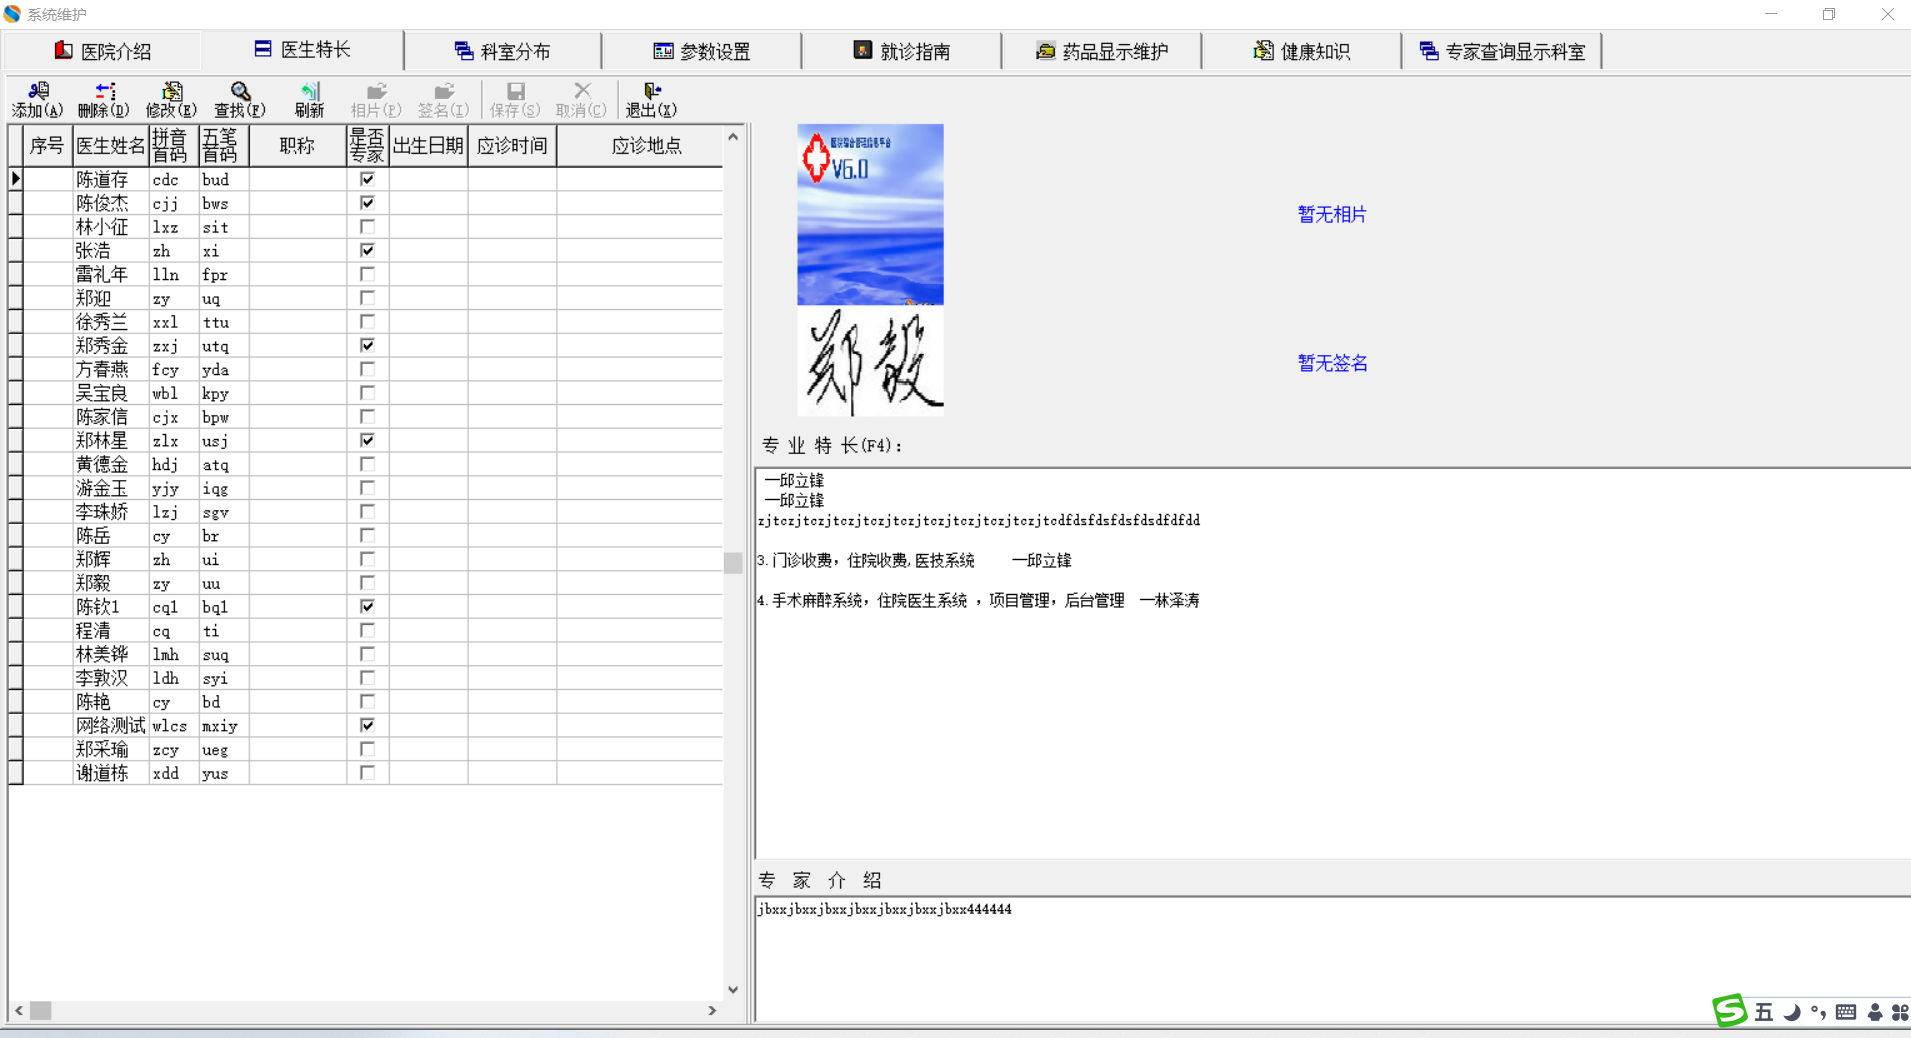Click the horizontal scrollbar thumb of doctor list
The width and height of the screenshot is (1911, 1038).
[x=40, y=1011]
